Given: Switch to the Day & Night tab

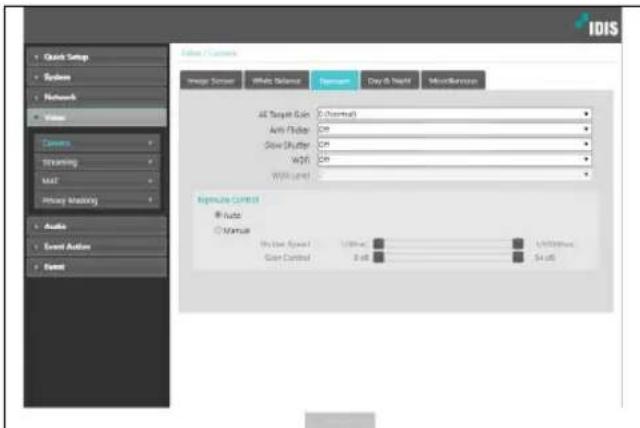Looking at the screenshot, I should point(389,81).
